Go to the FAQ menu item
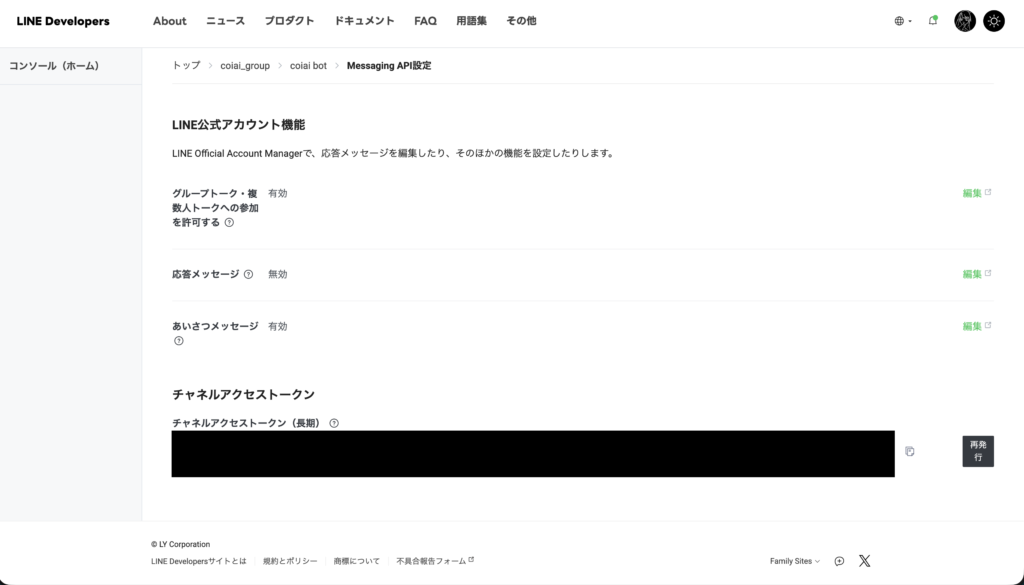 (x=425, y=21)
